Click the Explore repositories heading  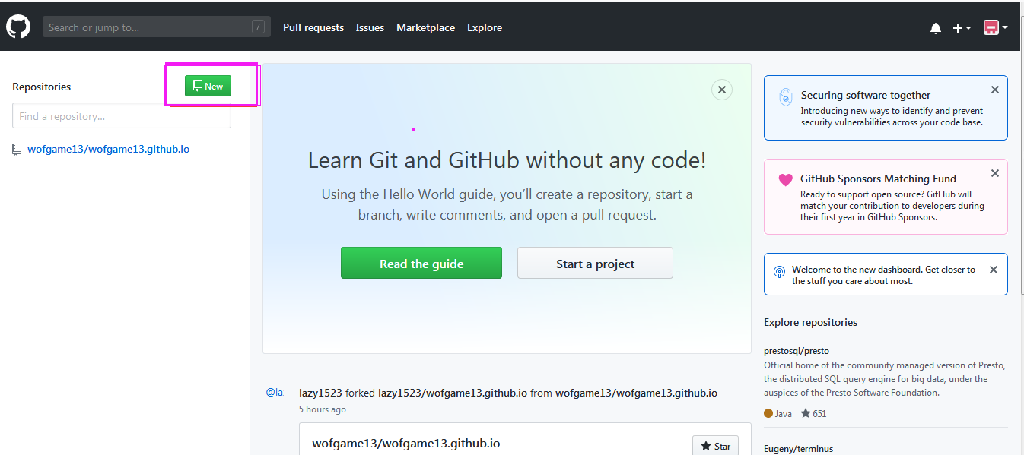tap(810, 322)
